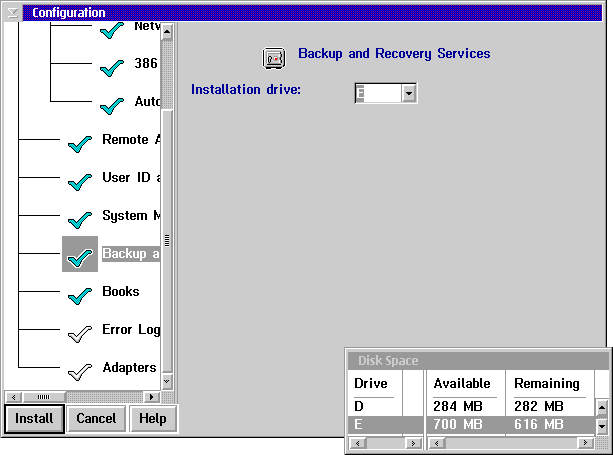The width and height of the screenshot is (613, 455).
Task: Click Remaining column scroll right arrow
Action: click(585, 443)
